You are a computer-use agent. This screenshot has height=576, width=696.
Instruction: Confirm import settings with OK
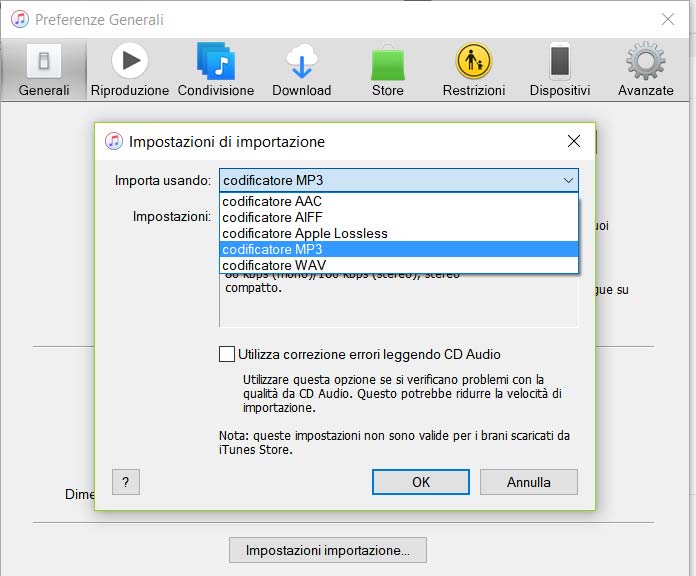(421, 482)
